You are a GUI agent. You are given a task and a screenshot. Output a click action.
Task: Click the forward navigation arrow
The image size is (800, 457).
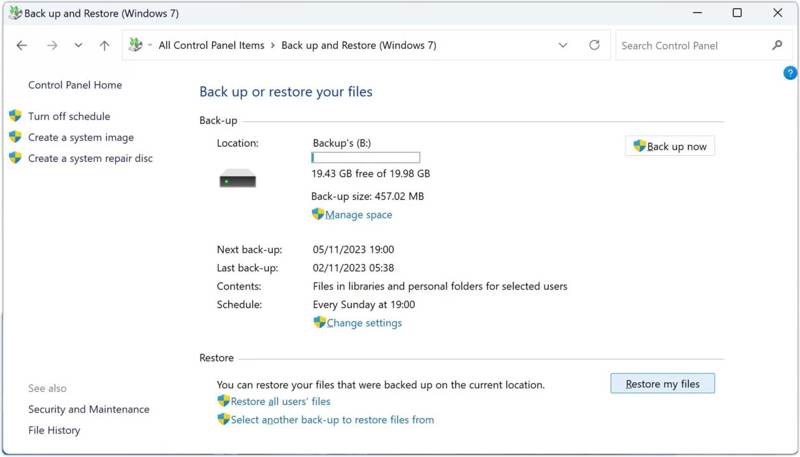52,46
